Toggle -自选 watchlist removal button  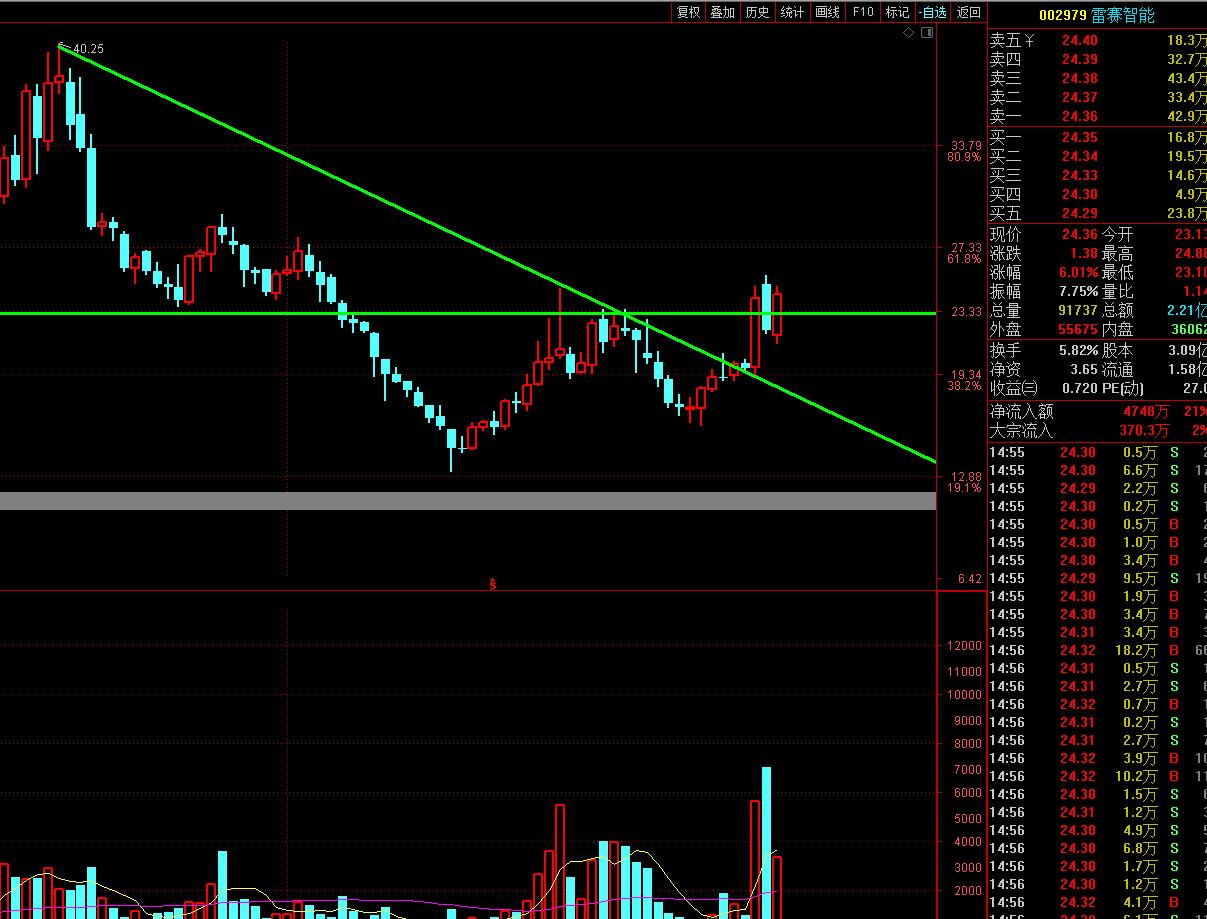click(933, 12)
